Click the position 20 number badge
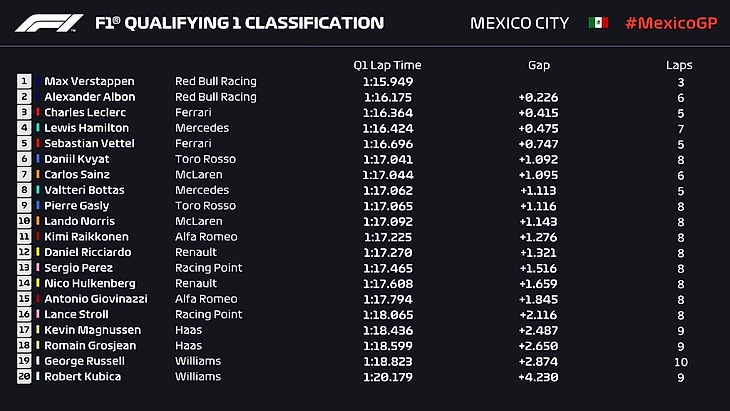Screen dimensions: 730x411 pyautogui.click(x=24, y=377)
